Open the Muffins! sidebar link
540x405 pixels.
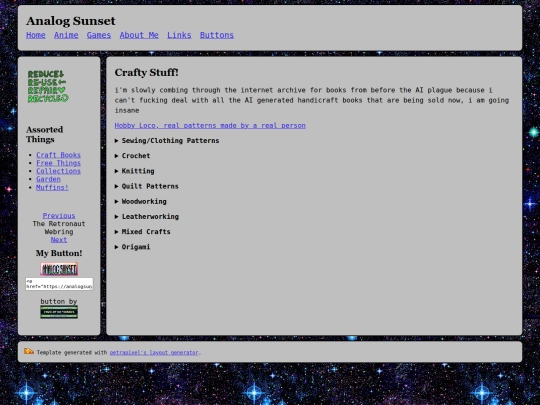tap(52, 187)
